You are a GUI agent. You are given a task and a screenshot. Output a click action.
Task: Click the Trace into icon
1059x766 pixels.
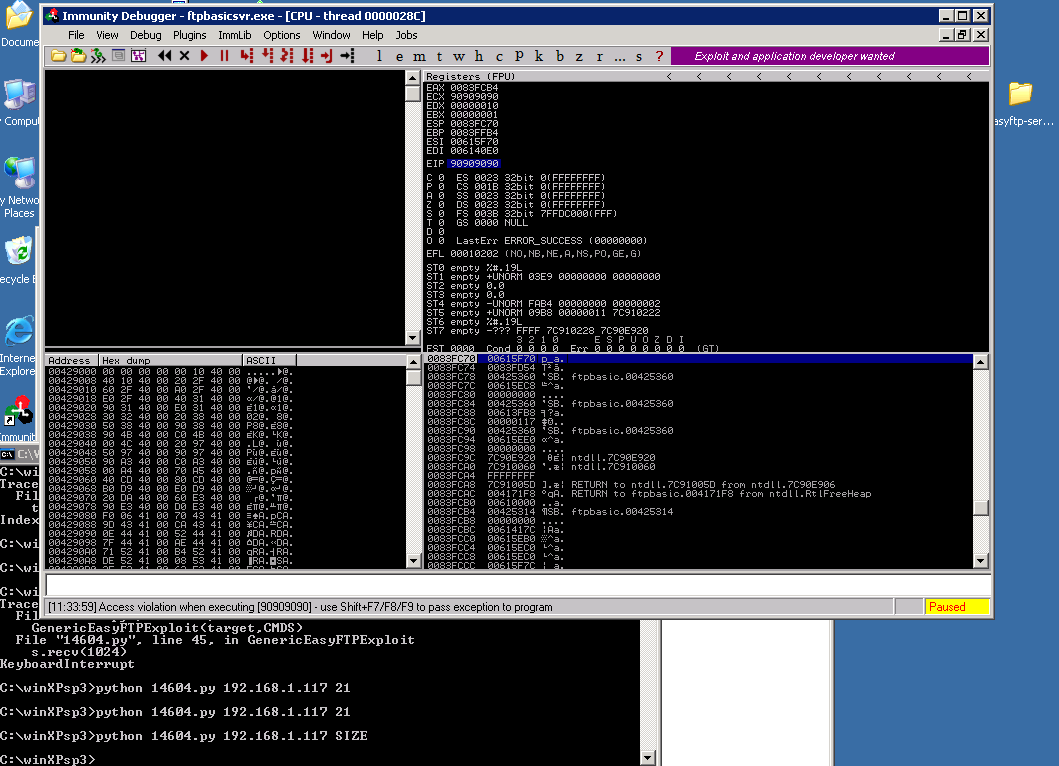click(x=287, y=56)
